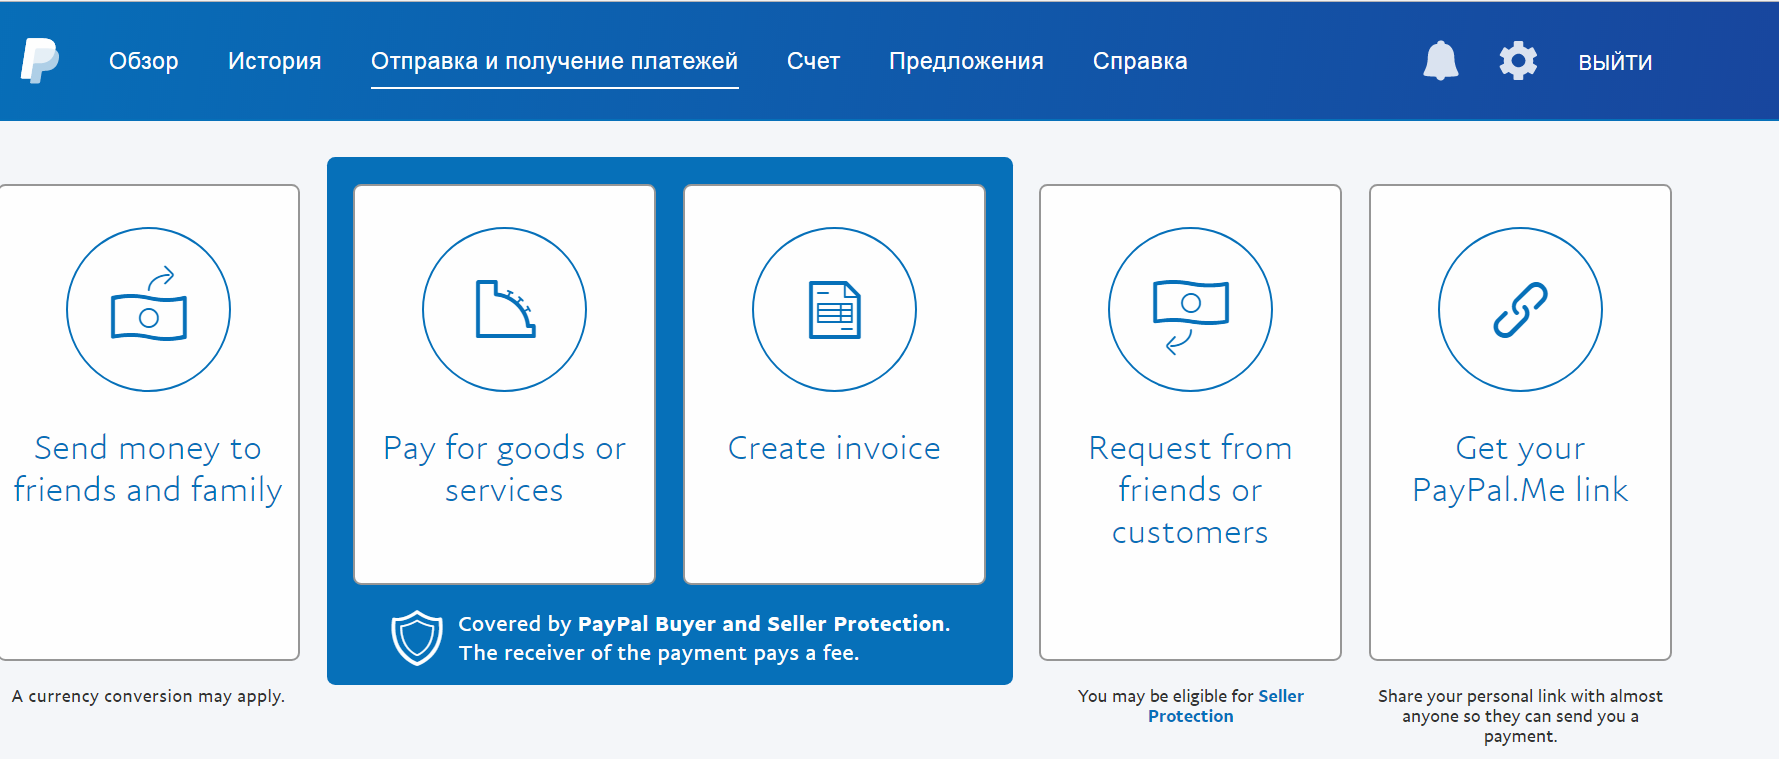Click the pay for goods cash register icon

(504, 310)
